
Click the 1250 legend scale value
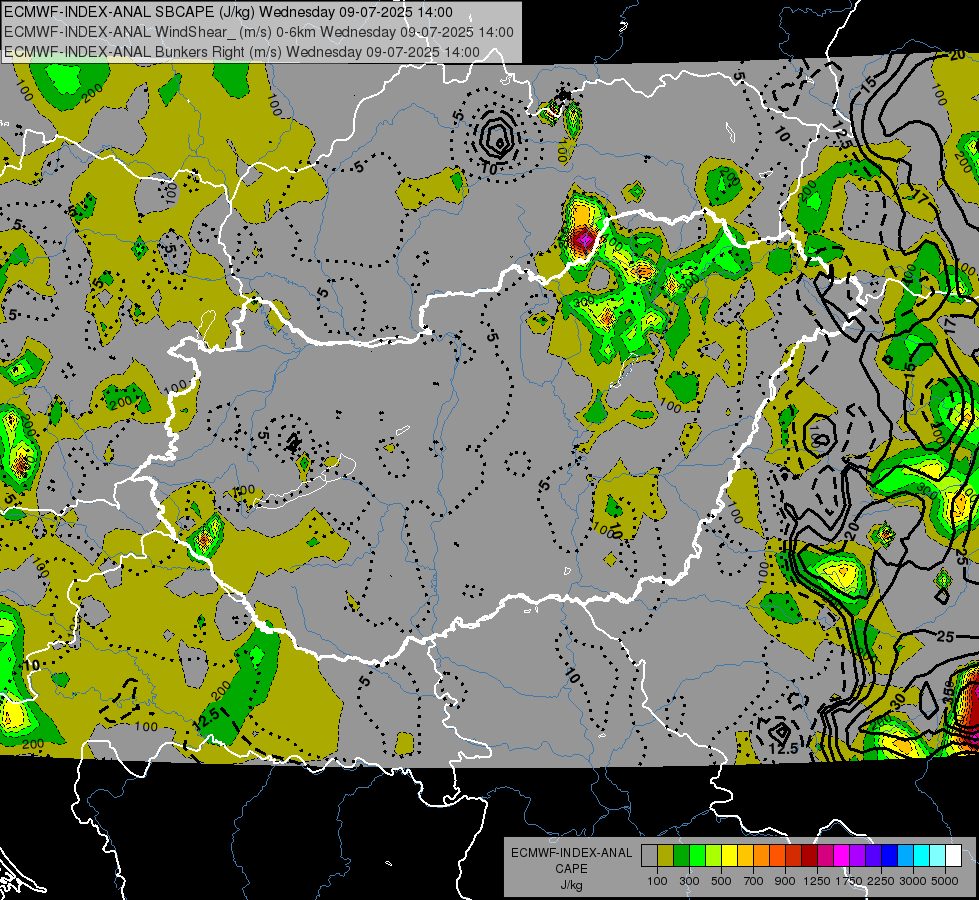(x=817, y=881)
